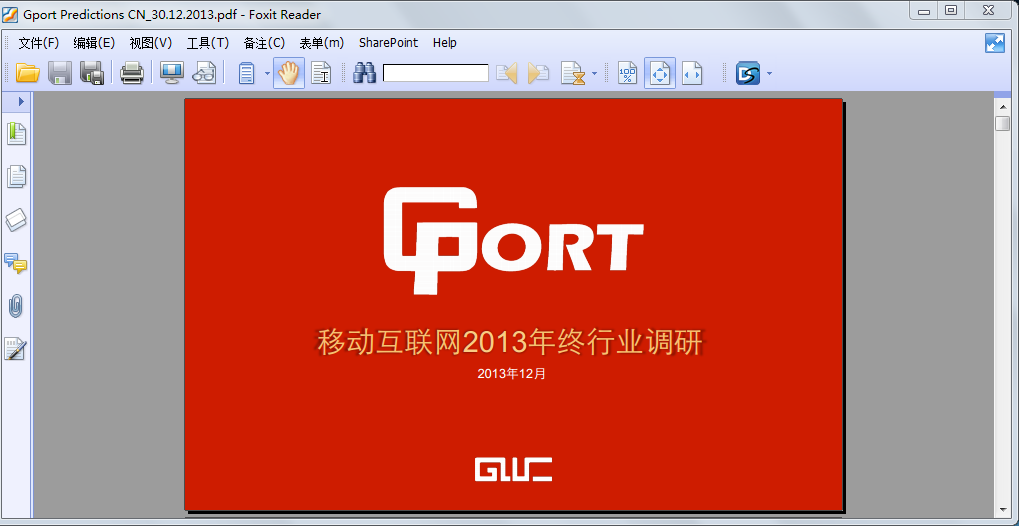Open the 视图(V) menu

tap(151, 43)
